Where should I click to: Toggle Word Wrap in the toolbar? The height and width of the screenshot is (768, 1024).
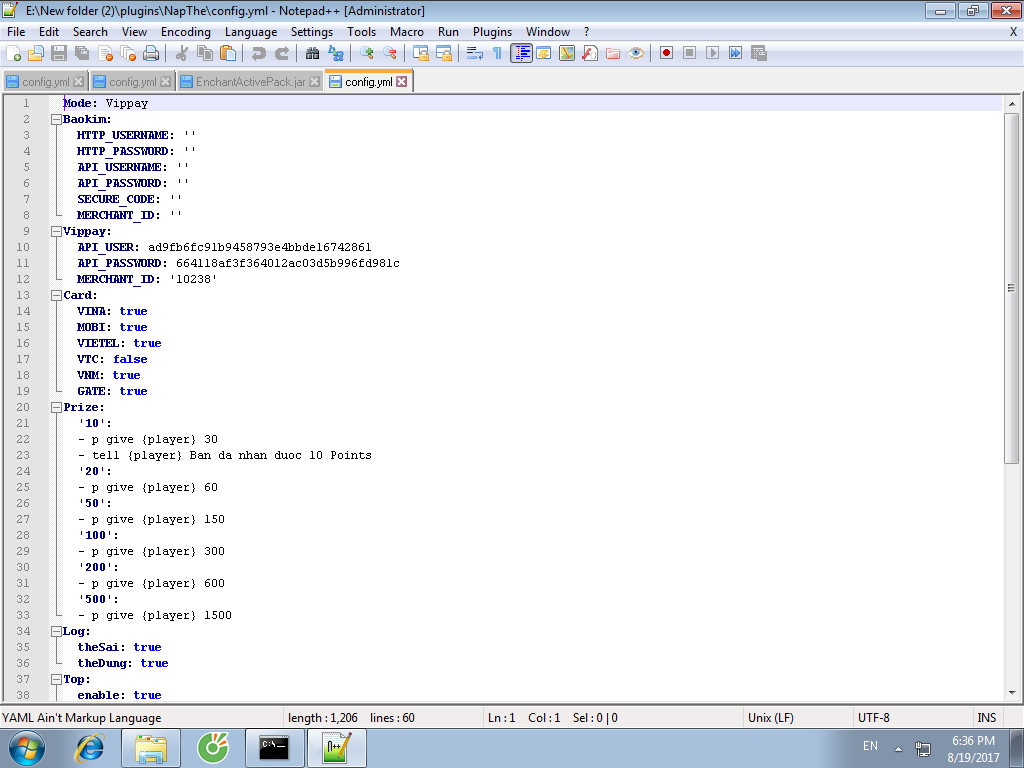pos(475,53)
